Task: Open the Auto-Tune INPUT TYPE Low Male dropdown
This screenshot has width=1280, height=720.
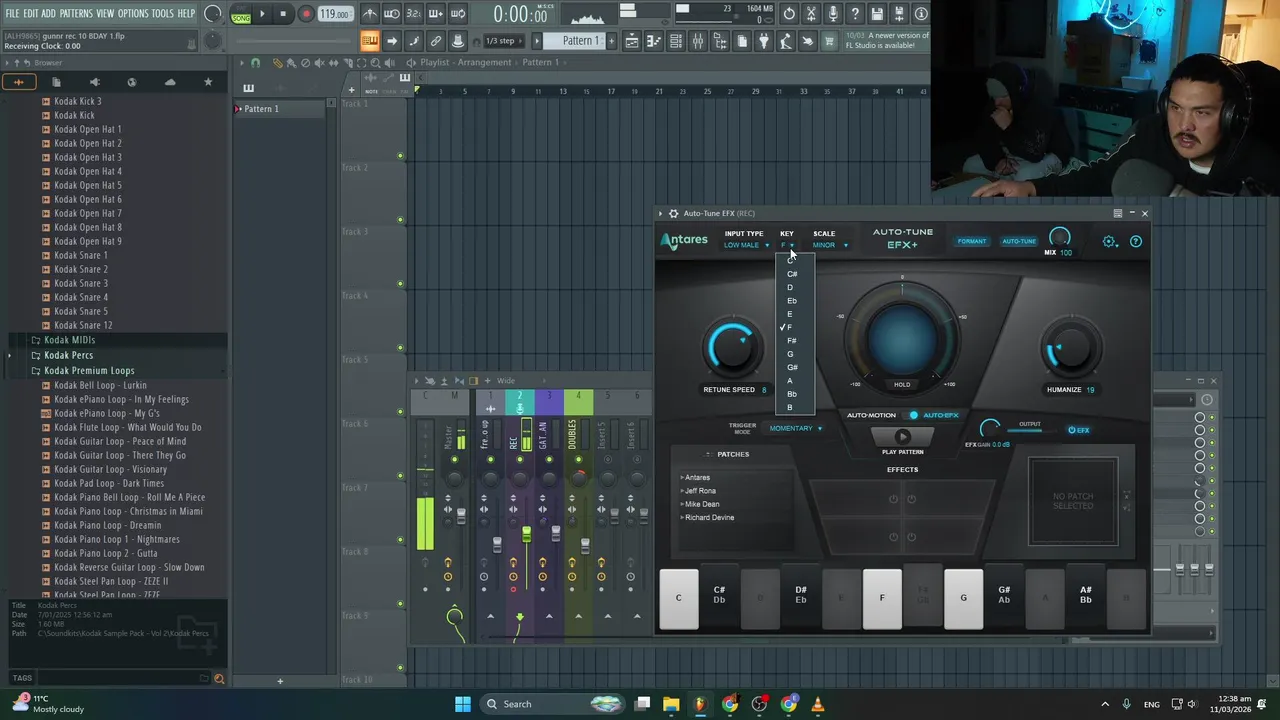Action: click(746, 245)
